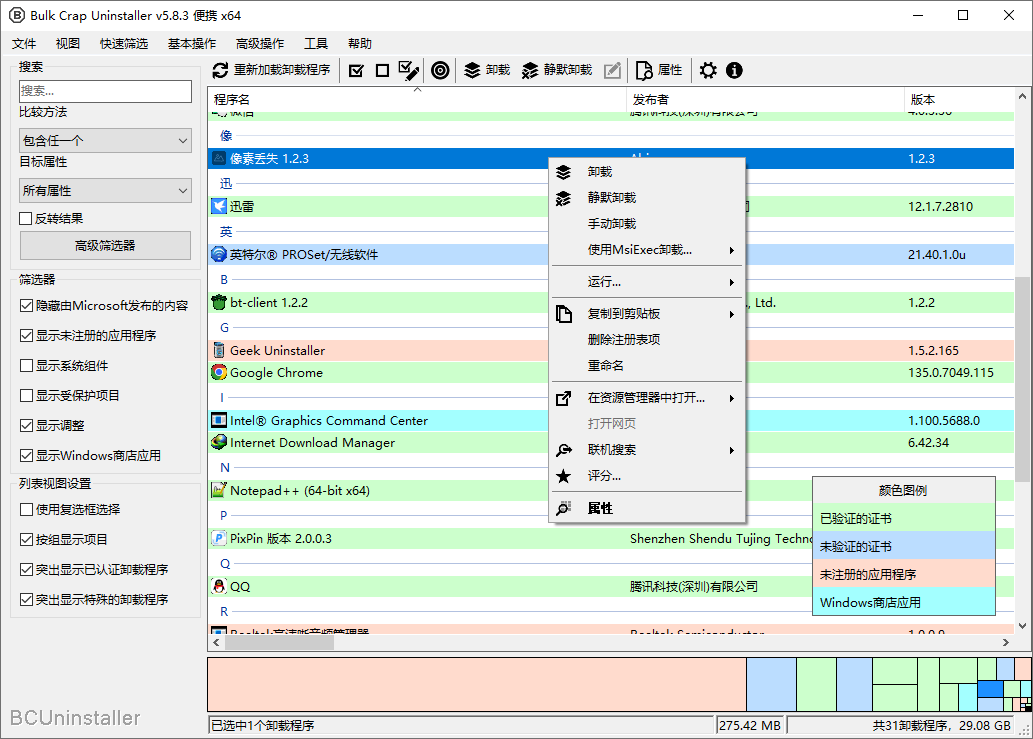Click the 高级筛选器 button
1033x739 pixels.
point(105,246)
